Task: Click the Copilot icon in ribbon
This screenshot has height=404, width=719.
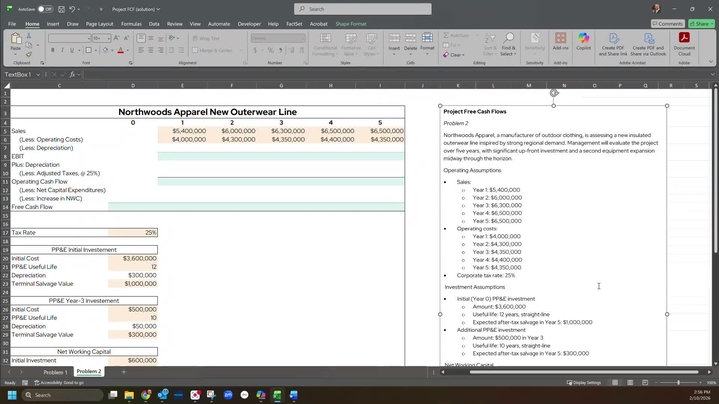Action: 584,43
